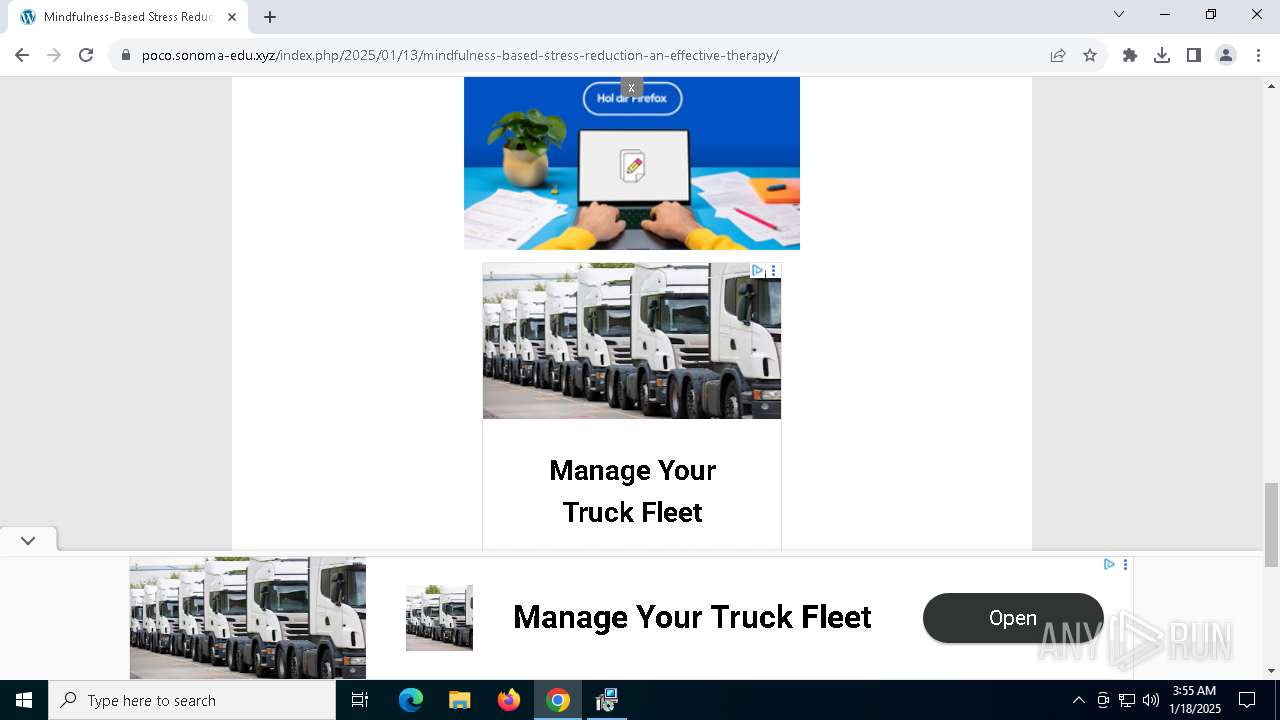Open the last pinned taskbar app icon

tap(606, 700)
